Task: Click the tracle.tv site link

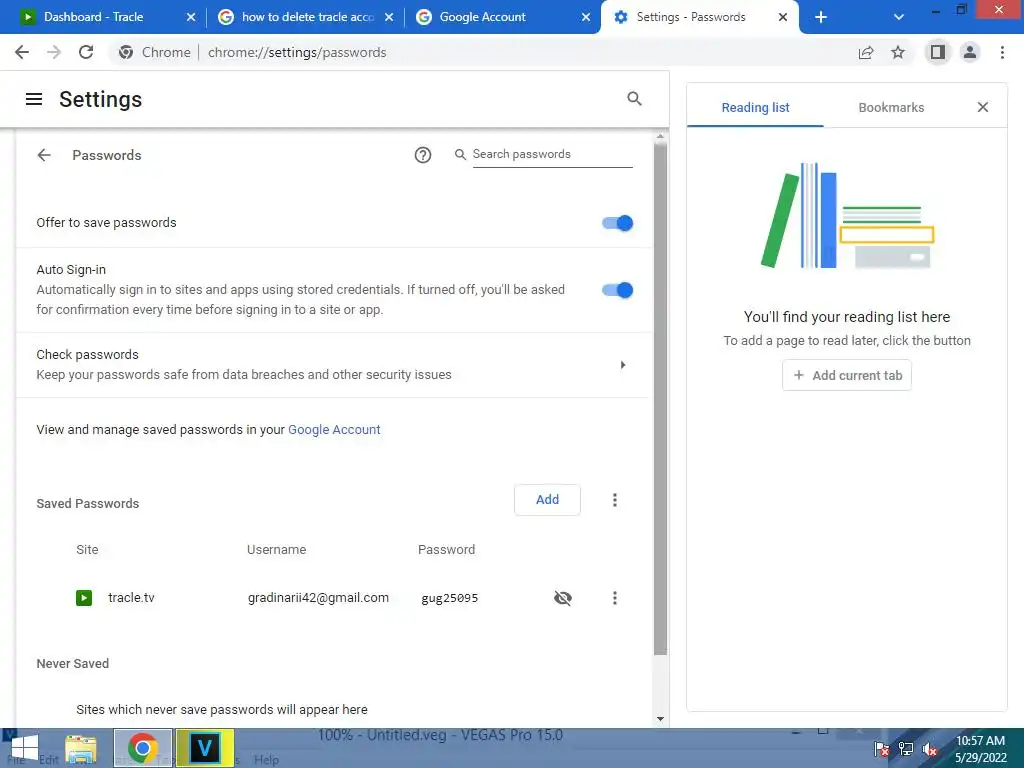Action: tap(131, 598)
